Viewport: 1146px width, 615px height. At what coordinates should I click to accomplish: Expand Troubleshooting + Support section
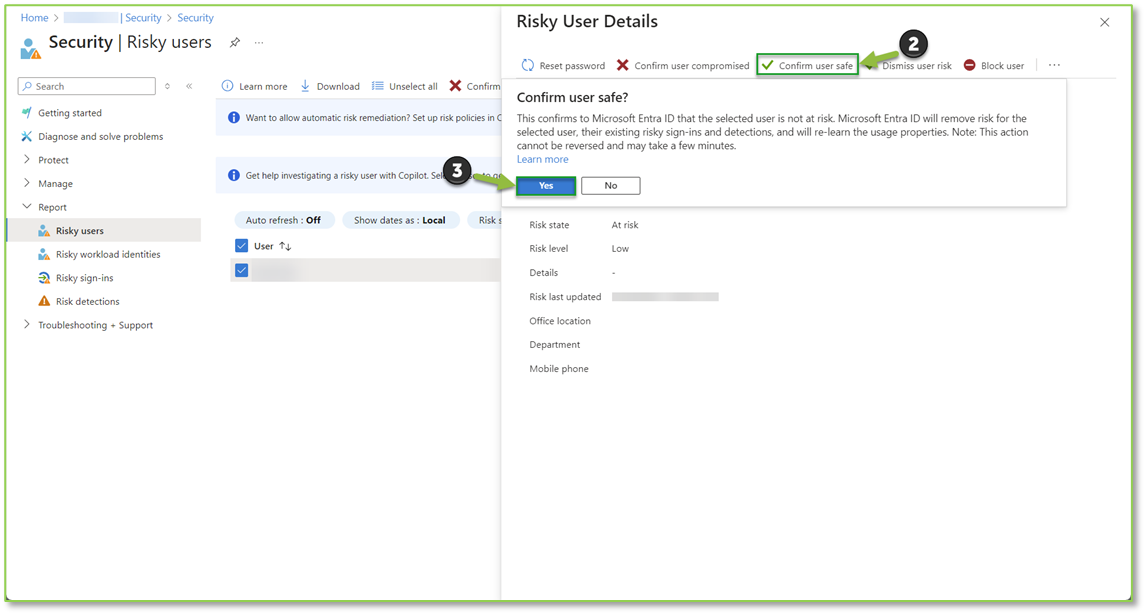point(95,325)
